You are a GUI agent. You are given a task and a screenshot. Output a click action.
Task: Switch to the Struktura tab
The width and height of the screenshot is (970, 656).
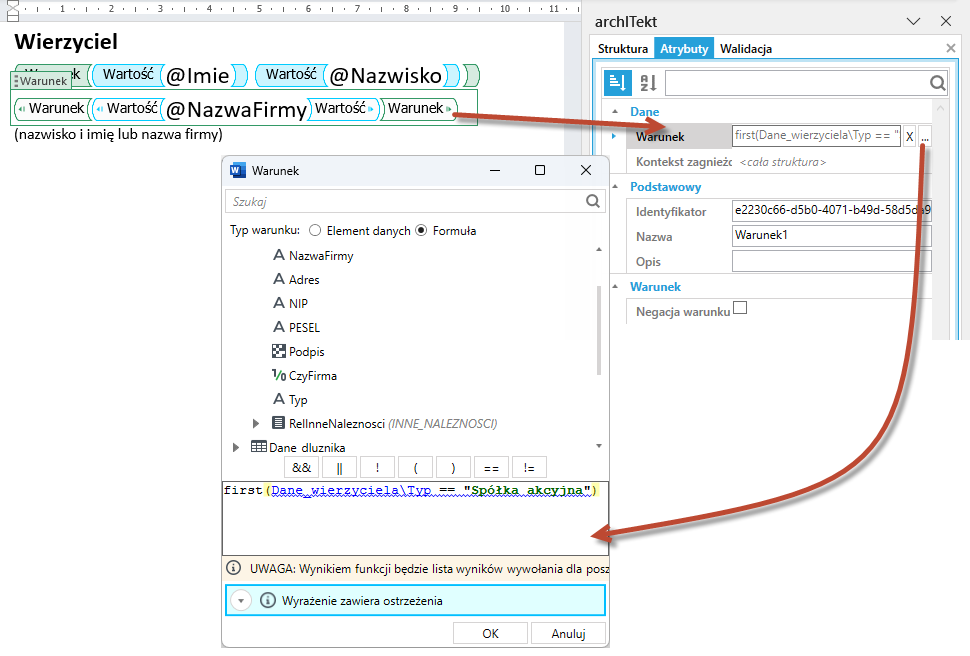coord(623,49)
